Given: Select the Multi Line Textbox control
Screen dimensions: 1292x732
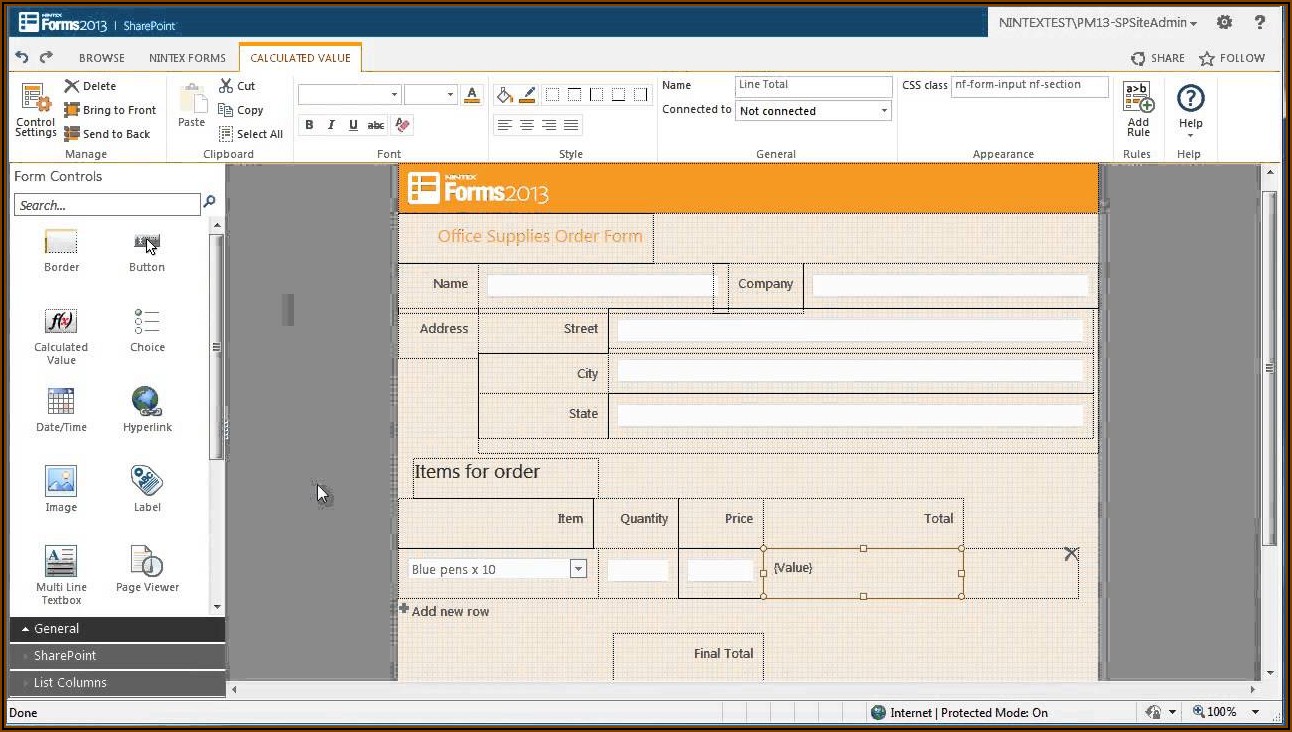Looking at the screenshot, I should pos(61,562).
